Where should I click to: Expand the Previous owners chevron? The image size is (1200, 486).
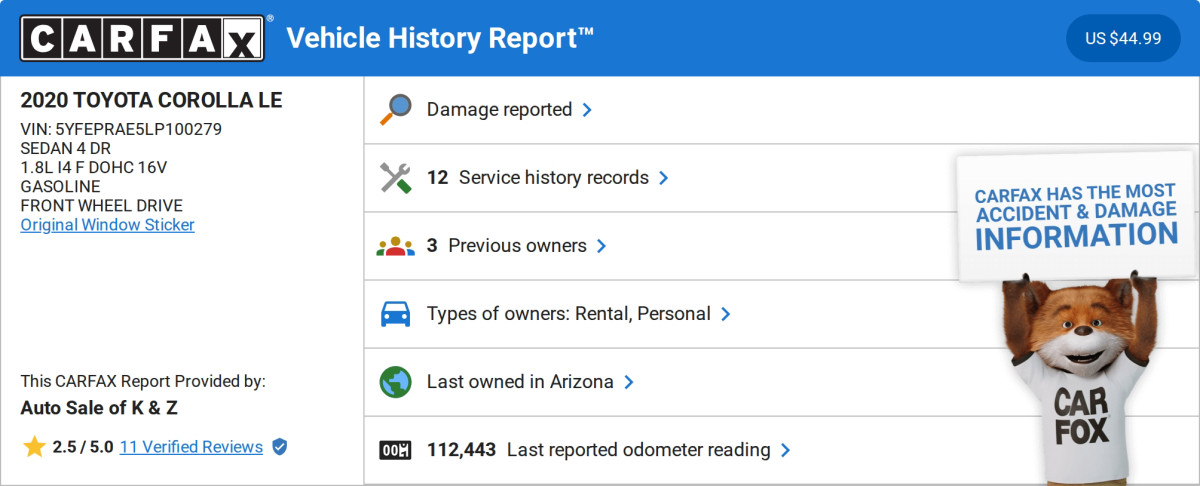pos(601,246)
